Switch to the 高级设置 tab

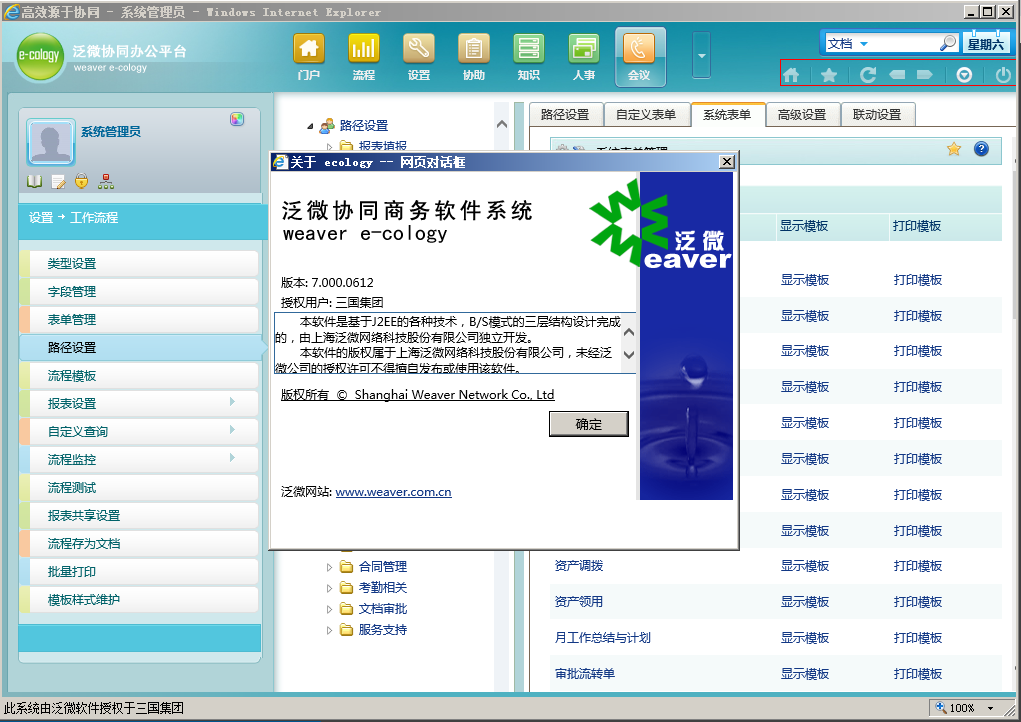(802, 115)
